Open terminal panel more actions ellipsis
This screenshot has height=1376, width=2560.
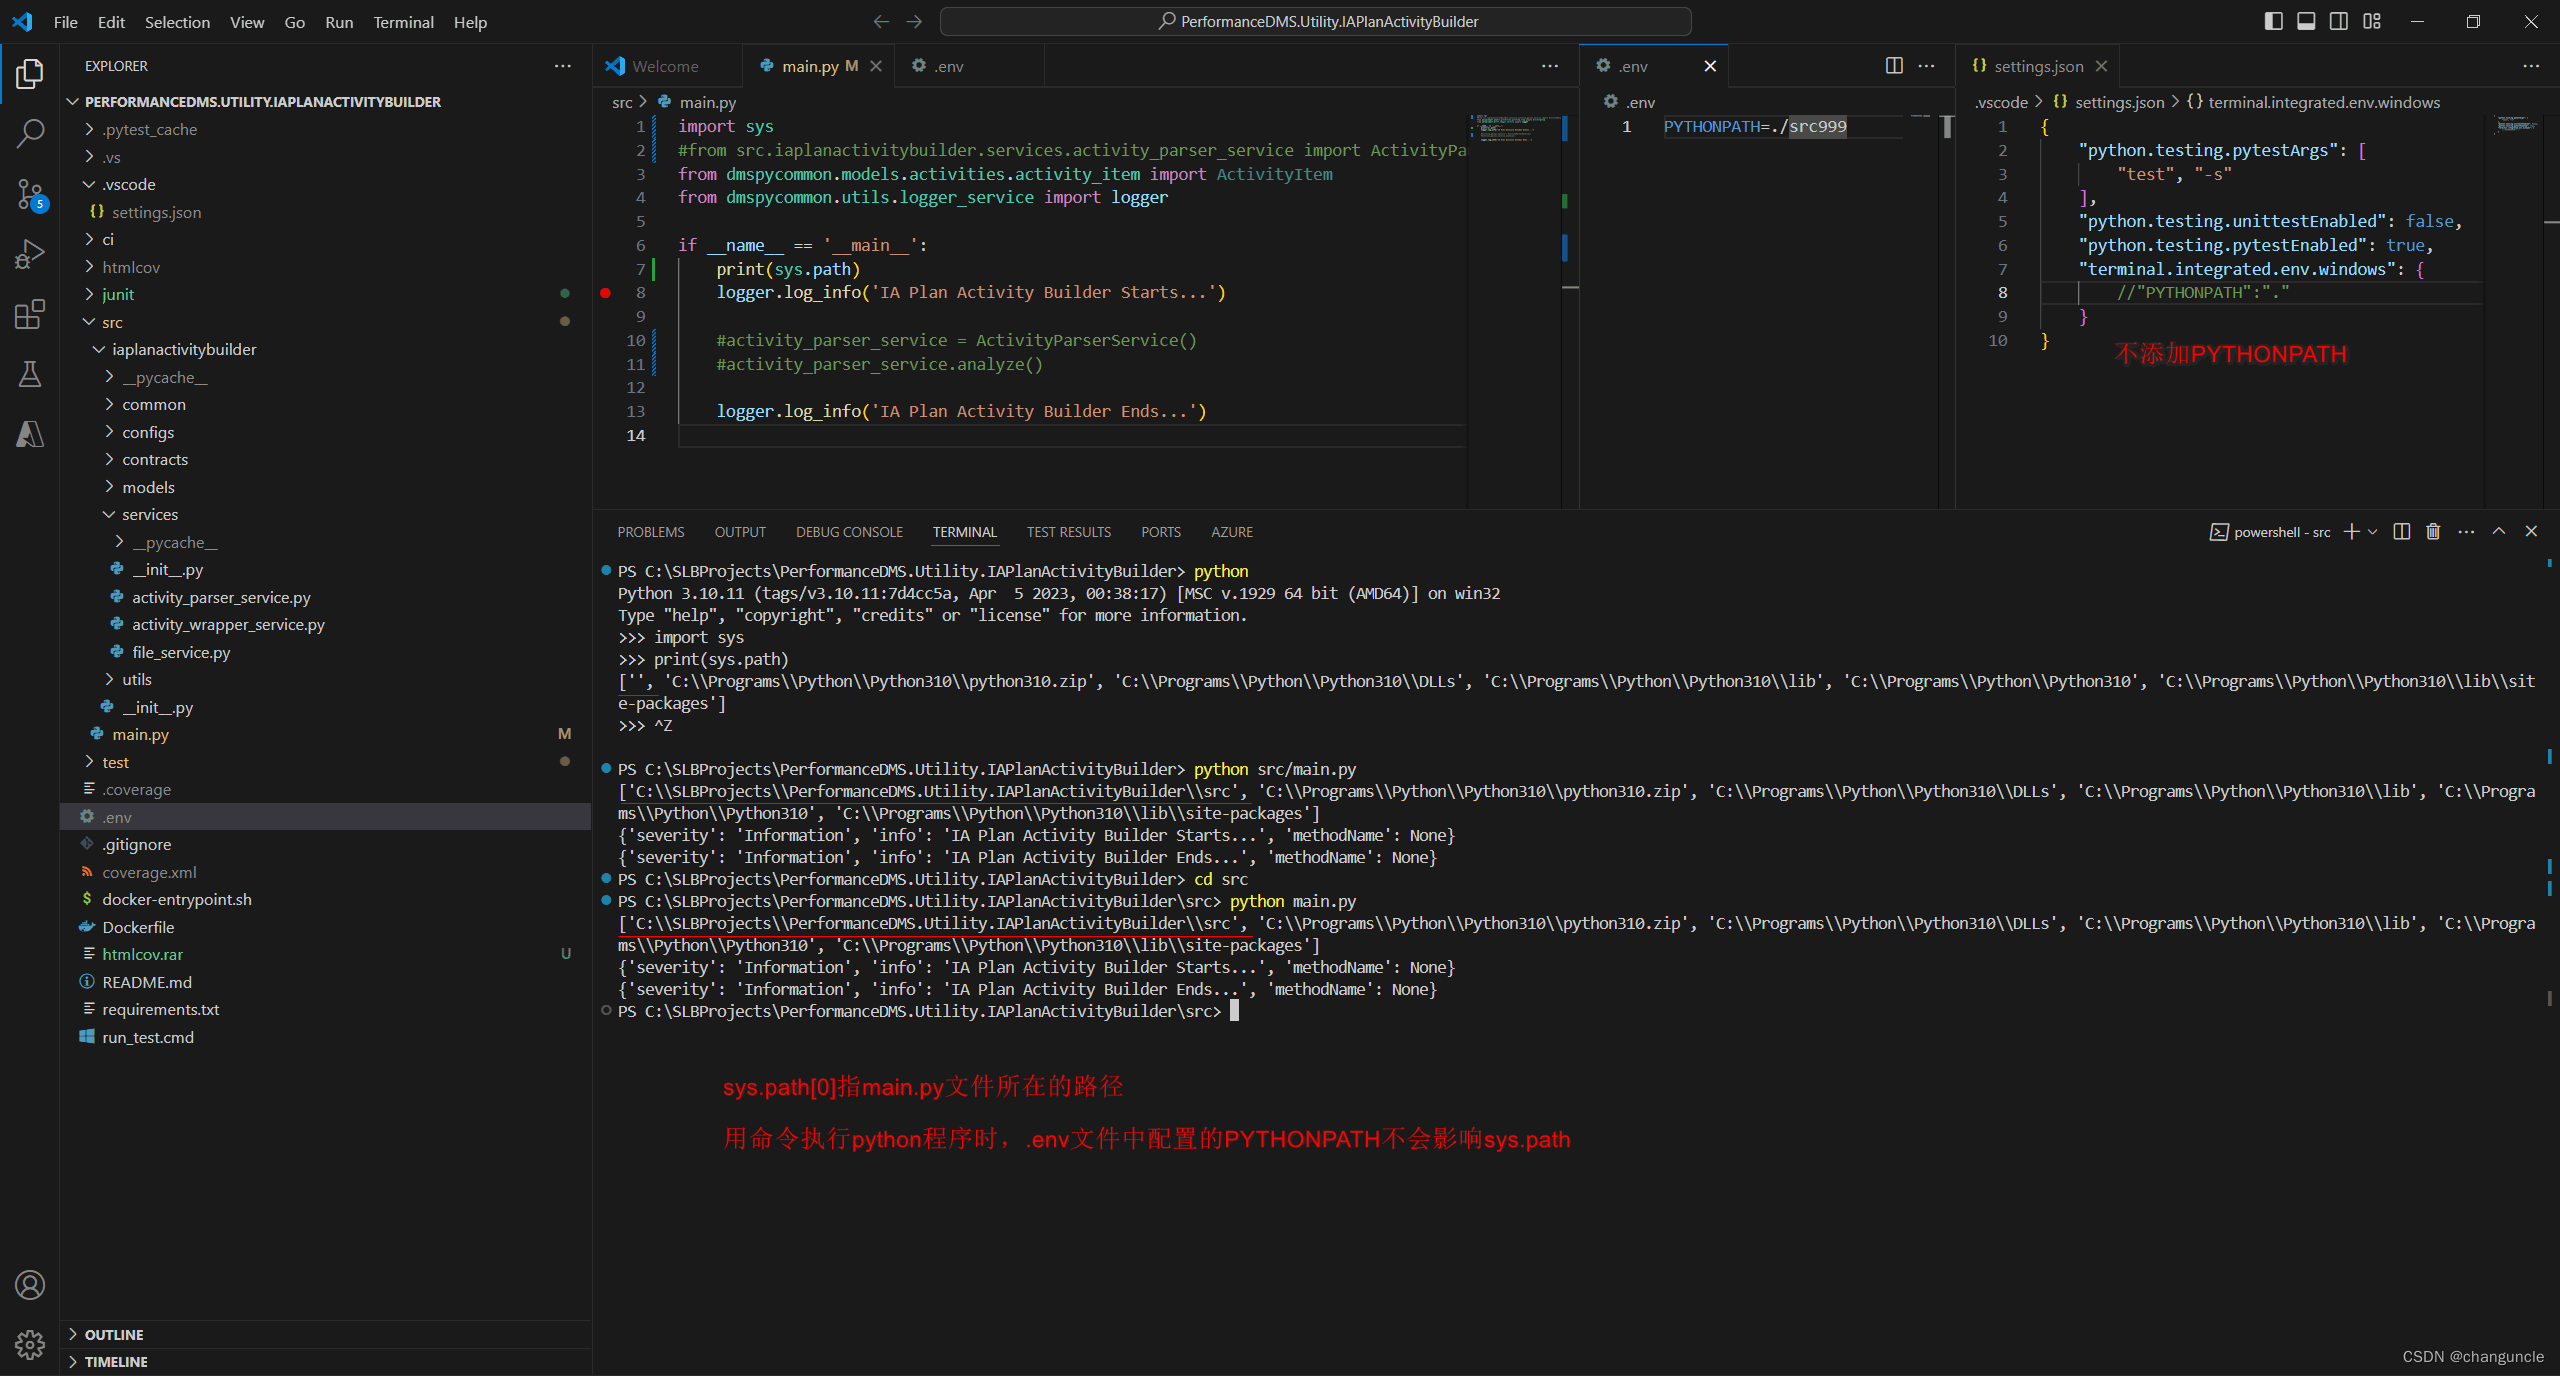click(x=2466, y=532)
